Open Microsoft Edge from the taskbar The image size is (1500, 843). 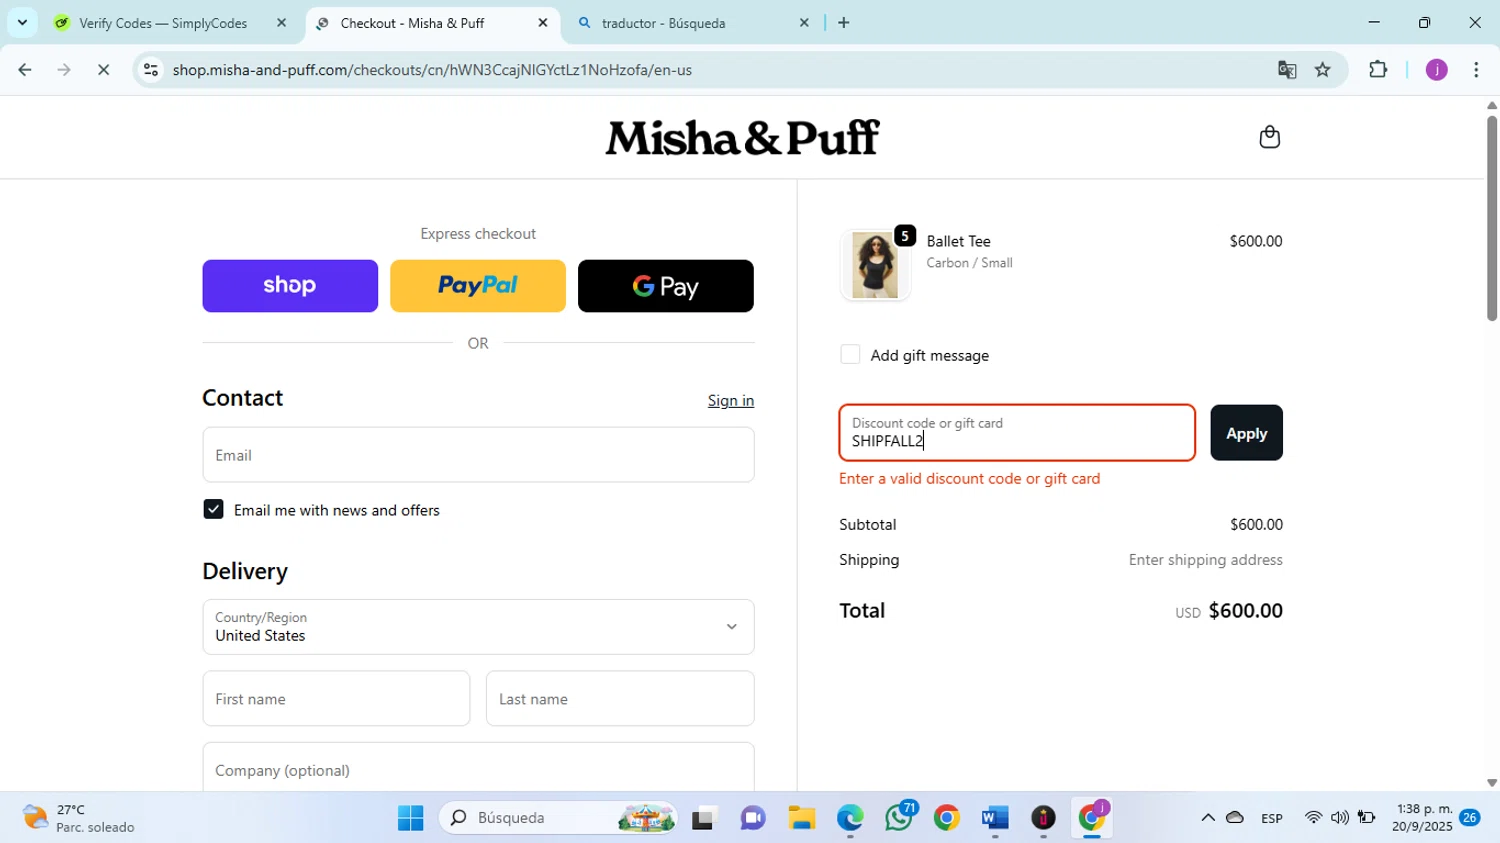point(850,819)
